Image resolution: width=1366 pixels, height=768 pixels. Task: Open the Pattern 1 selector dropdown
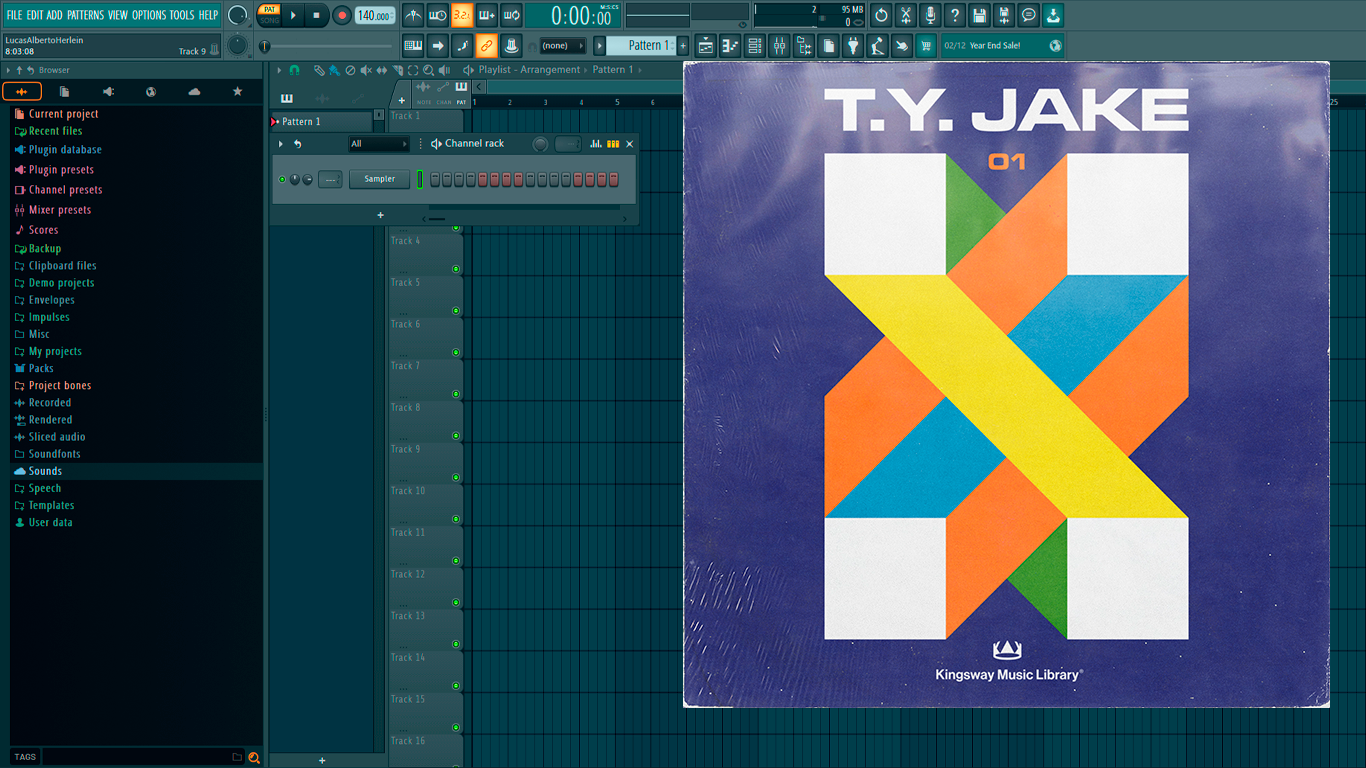point(643,46)
